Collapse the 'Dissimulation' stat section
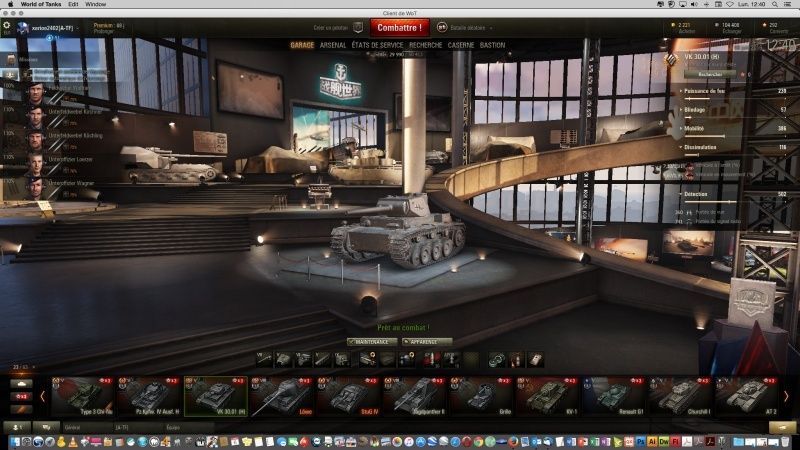 pyautogui.click(x=698, y=147)
